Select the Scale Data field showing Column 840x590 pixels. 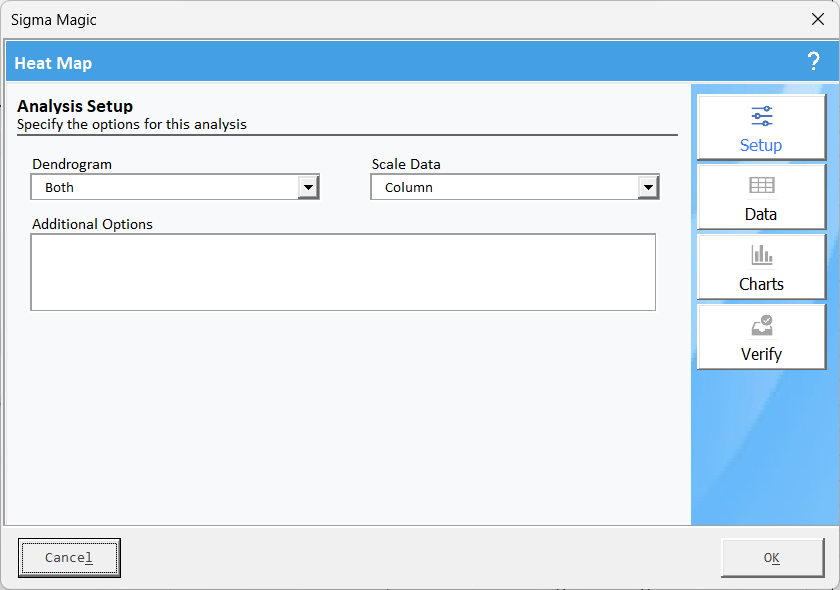click(515, 187)
